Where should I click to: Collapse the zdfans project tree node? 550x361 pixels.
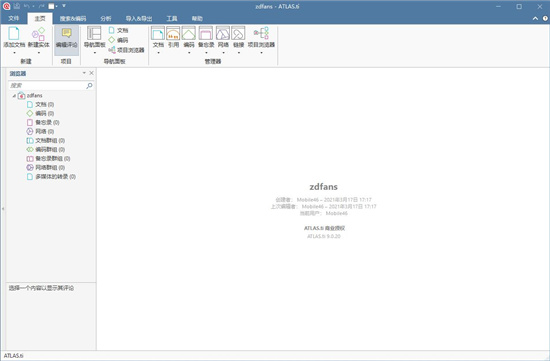click(14, 95)
